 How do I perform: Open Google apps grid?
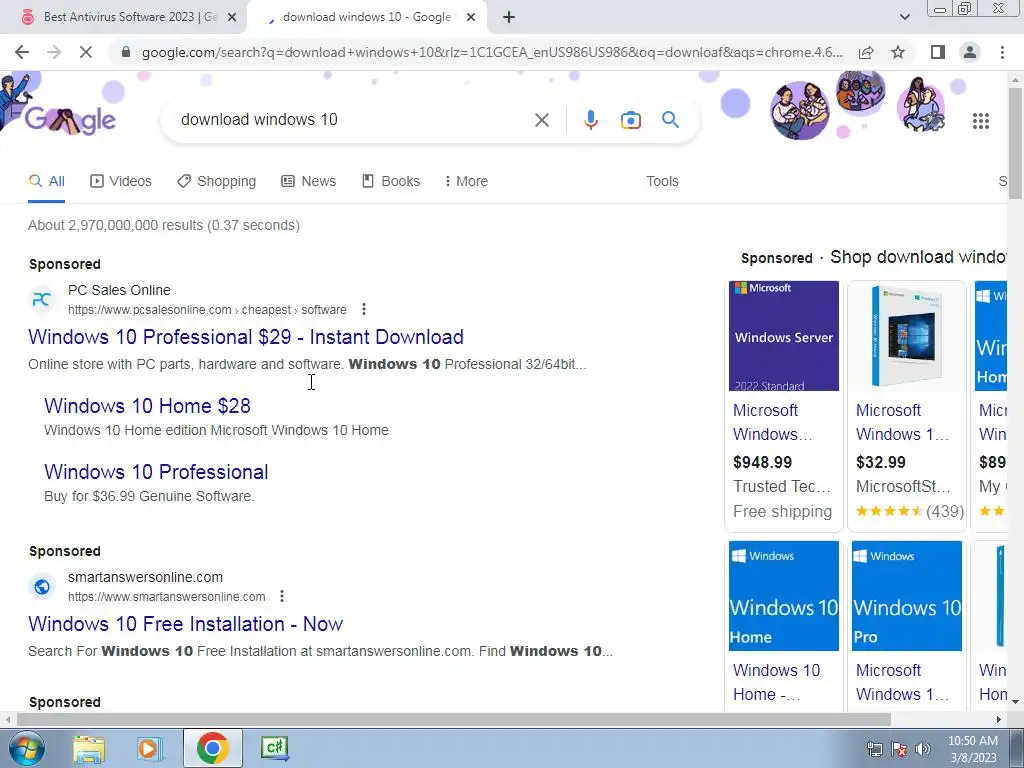click(x=980, y=121)
